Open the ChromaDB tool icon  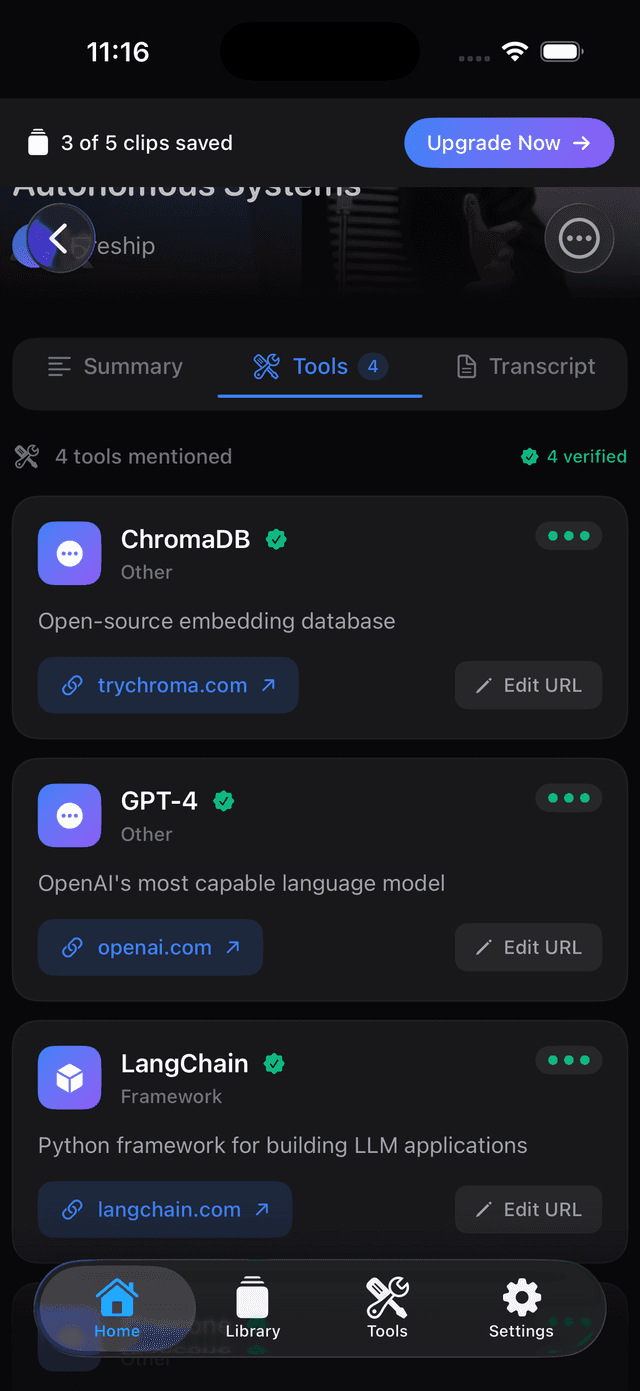point(69,553)
